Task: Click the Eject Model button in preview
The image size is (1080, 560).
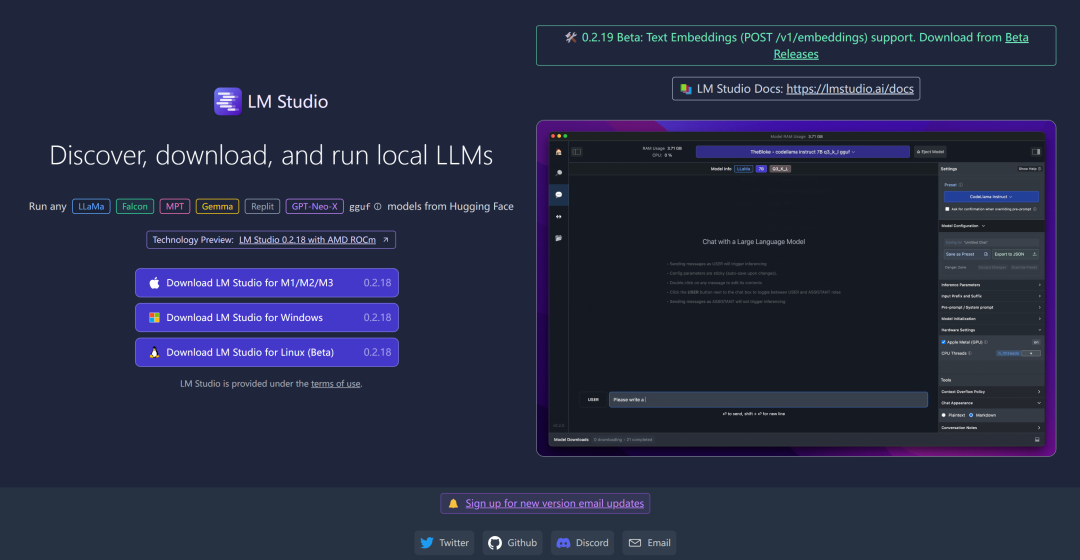Action: (931, 152)
